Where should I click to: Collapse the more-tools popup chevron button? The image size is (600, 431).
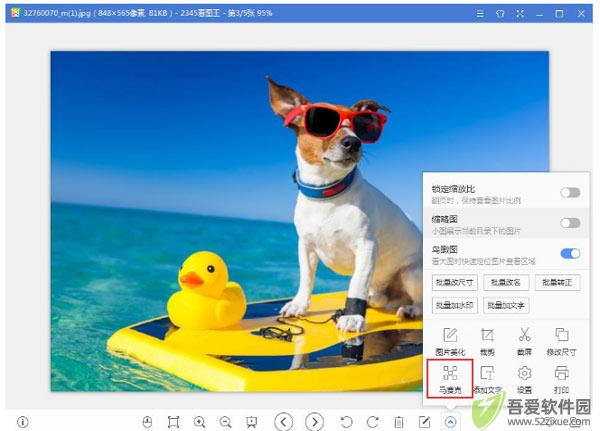(450, 422)
